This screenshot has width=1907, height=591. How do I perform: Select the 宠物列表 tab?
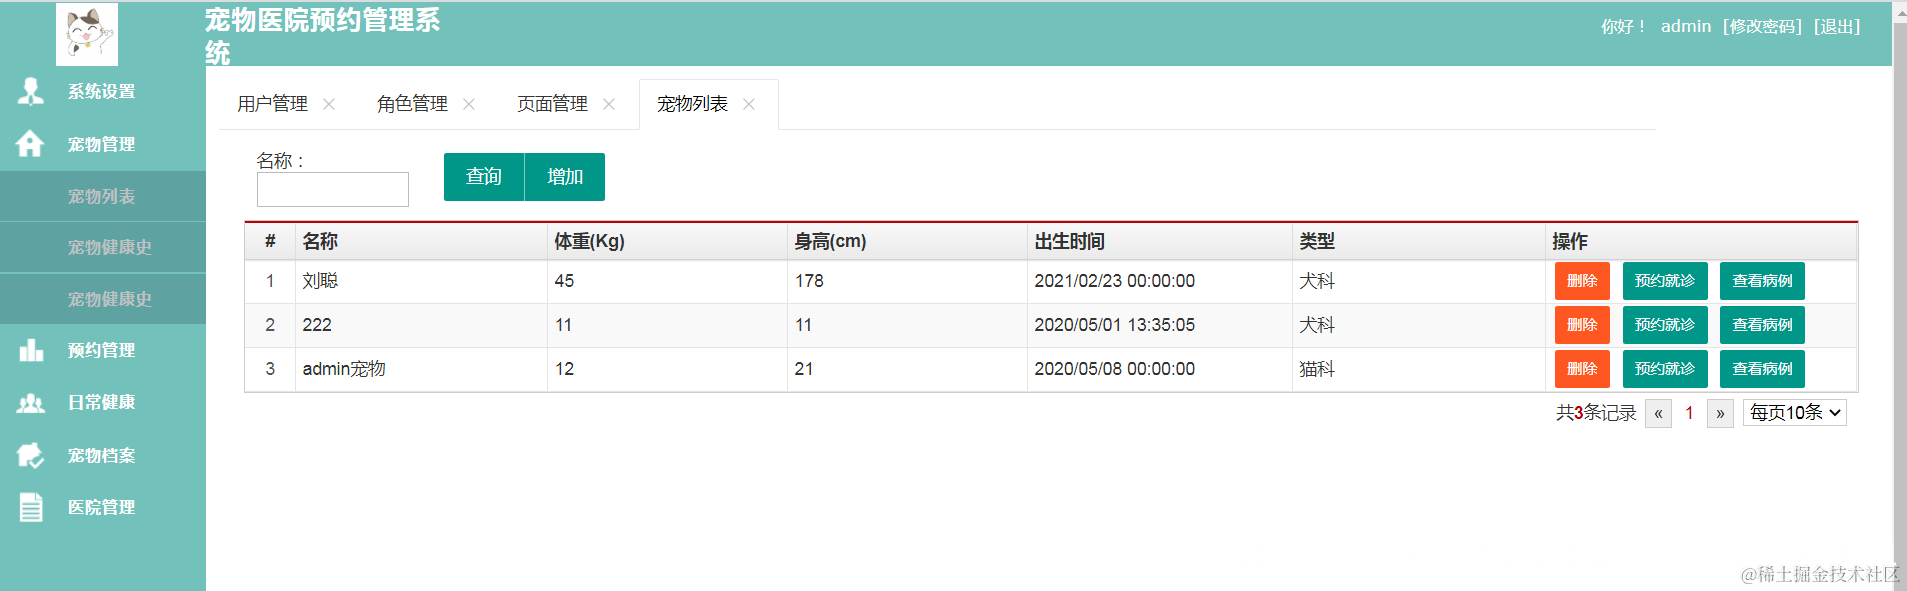(692, 104)
